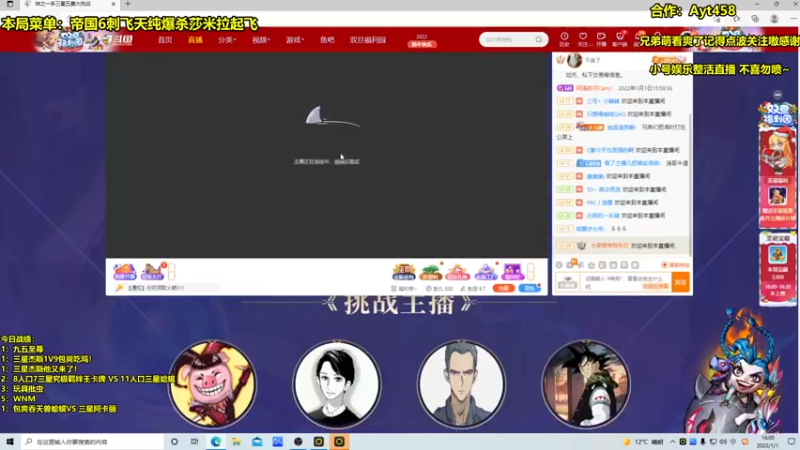The height and width of the screenshot is (450, 800).
Task: Click the 2022 new year banner button
Action: pos(422,41)
